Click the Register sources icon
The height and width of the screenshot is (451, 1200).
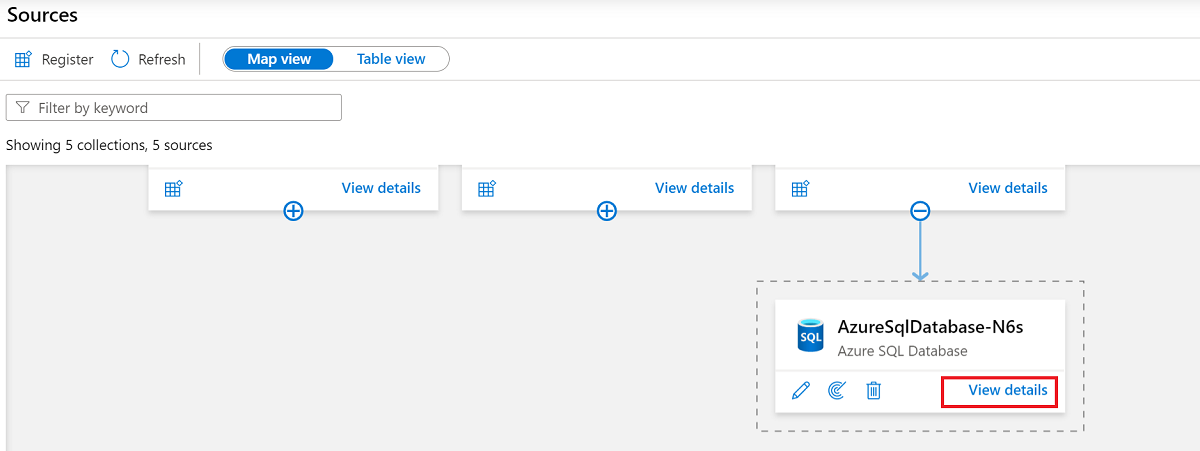pos(23,59)
